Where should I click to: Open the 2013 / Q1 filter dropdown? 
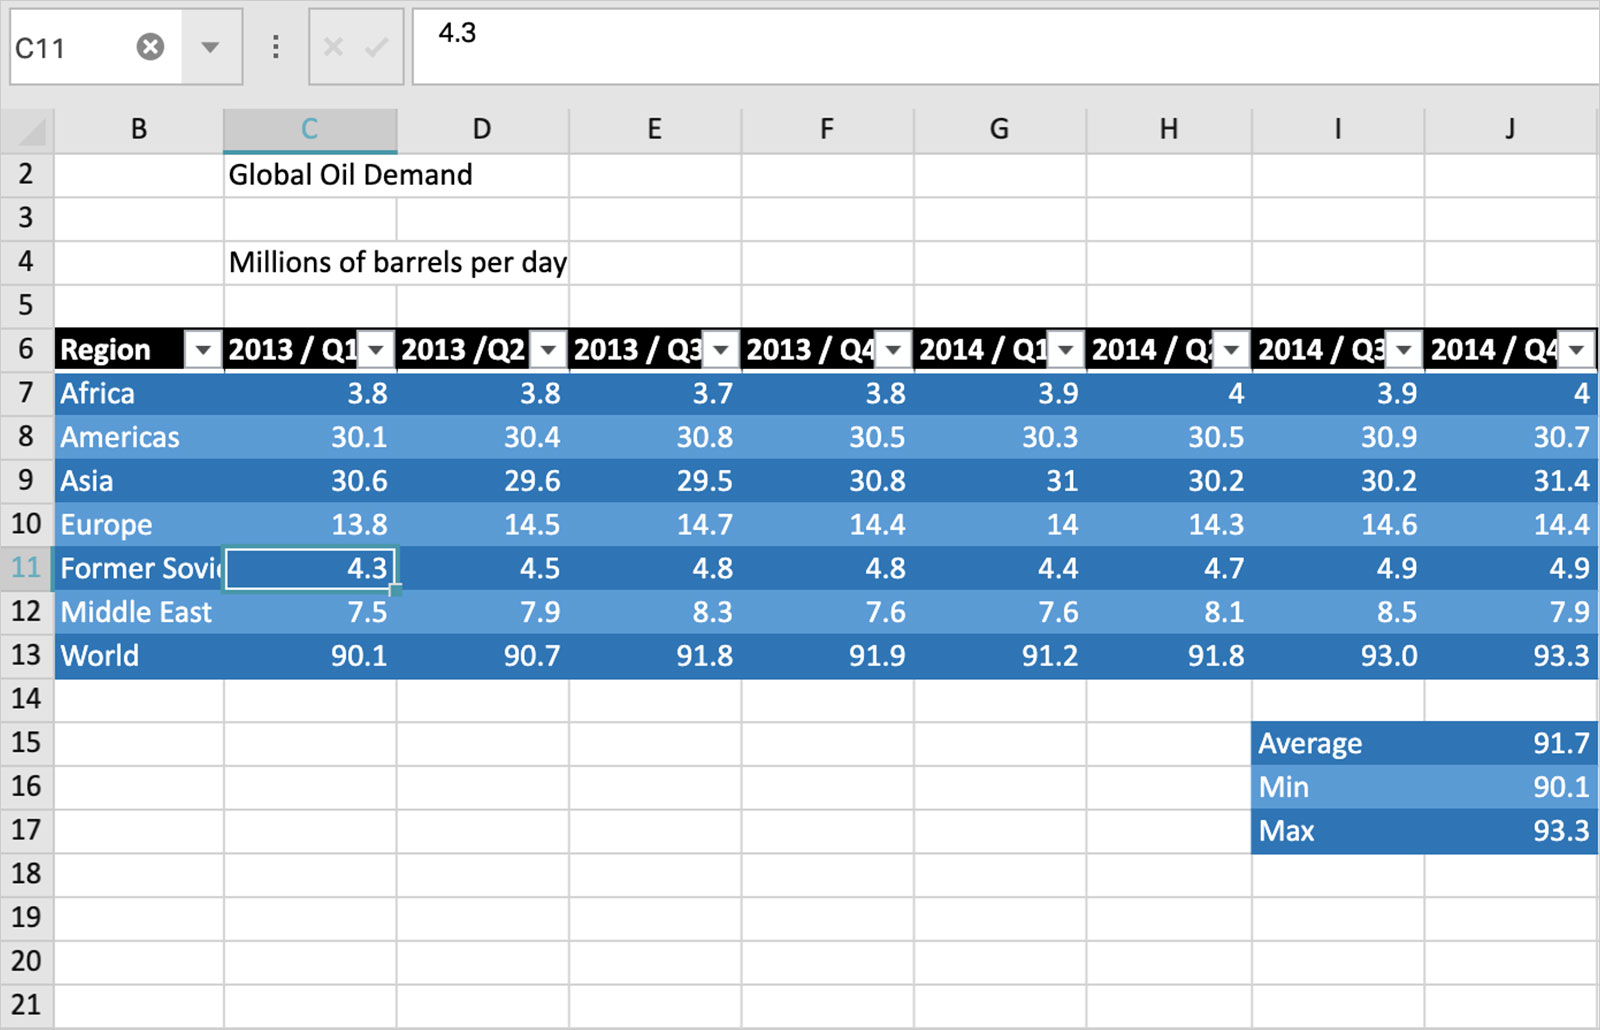click(377, 350)
